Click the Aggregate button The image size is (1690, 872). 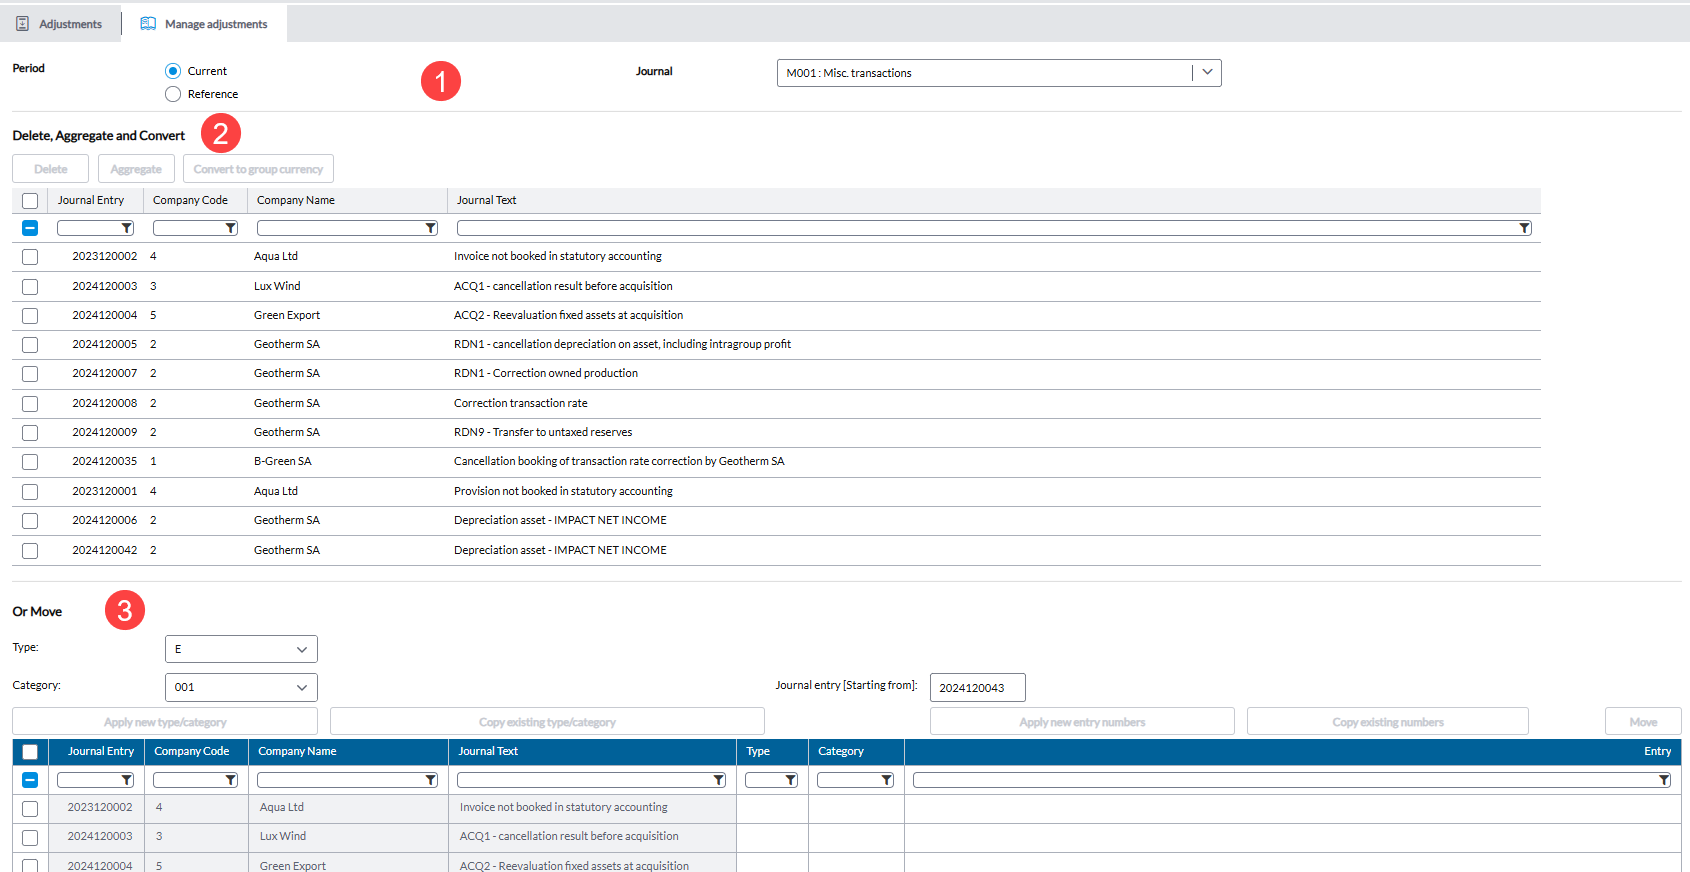(x=136, y=169)
